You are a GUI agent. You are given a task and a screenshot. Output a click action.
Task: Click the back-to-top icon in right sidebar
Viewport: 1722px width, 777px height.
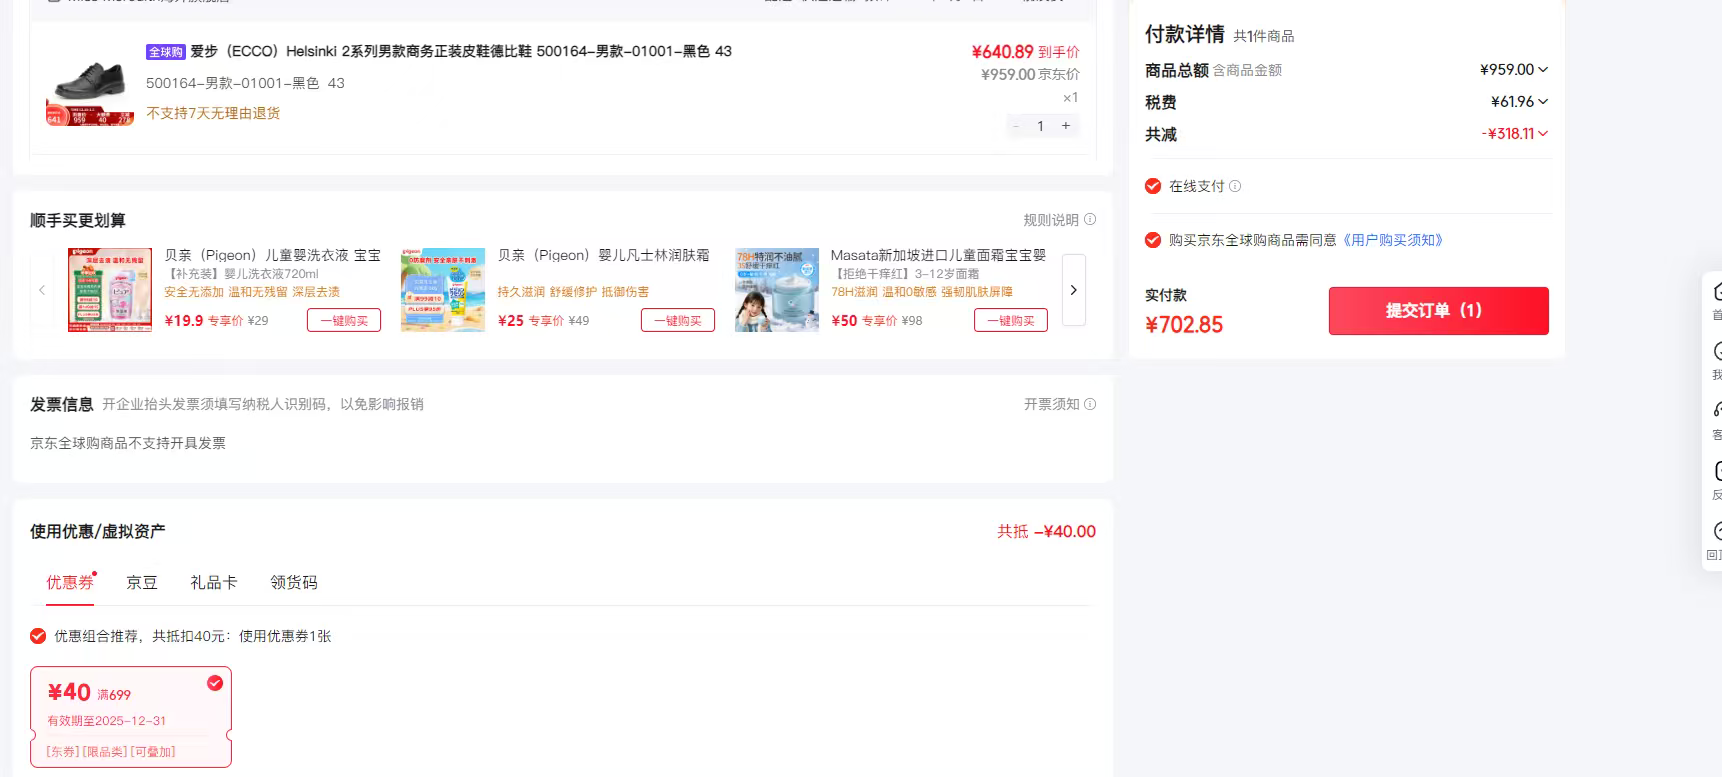1716,531
